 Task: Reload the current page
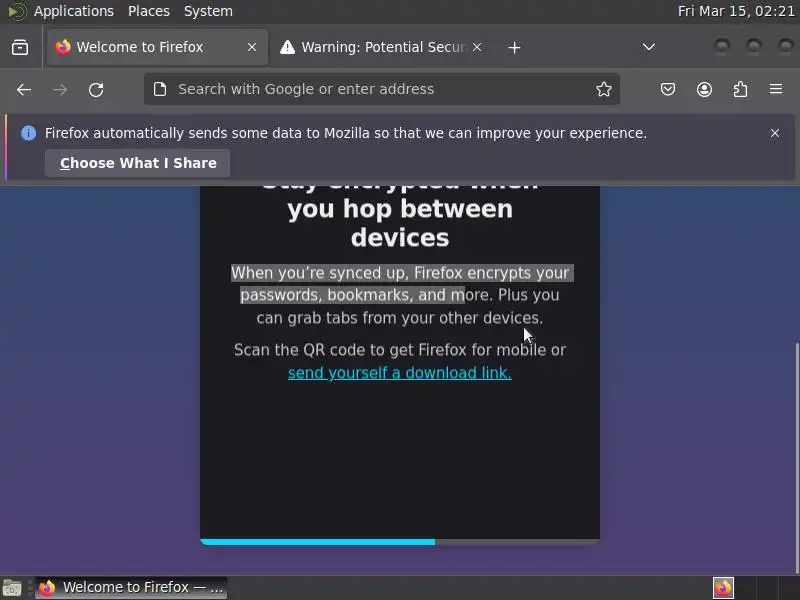(x=96, y=90)
